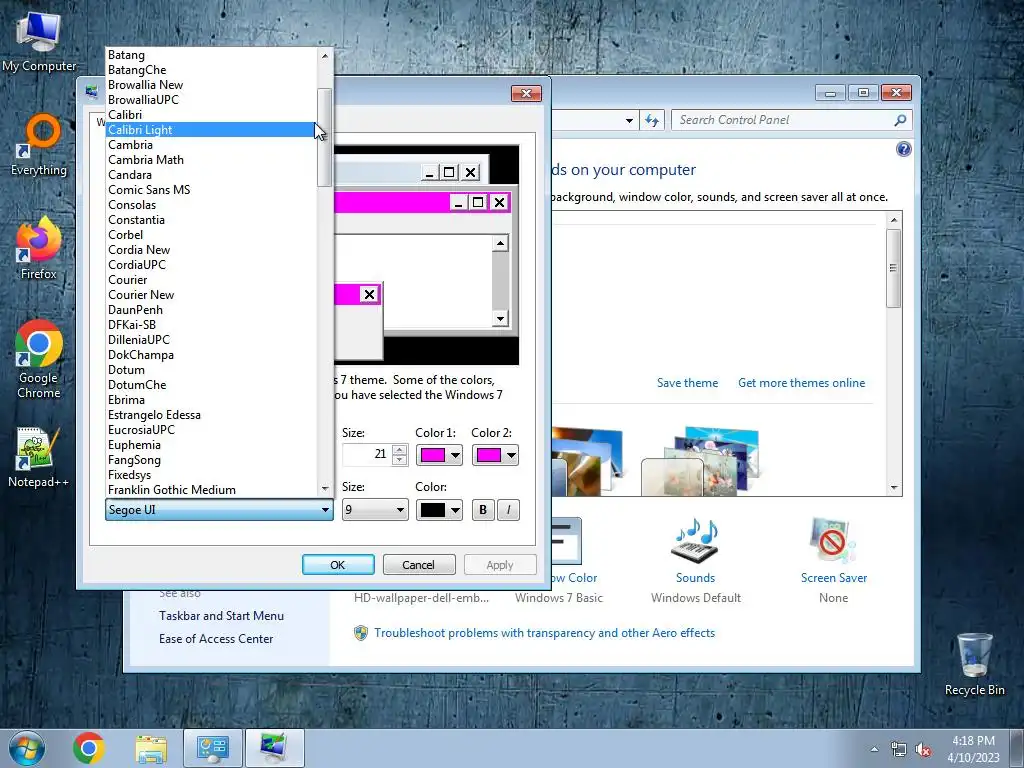This screenshot has height=768, width=1024.
Task: Open Firefox desktop shortcut
Action: pos(39,249)
